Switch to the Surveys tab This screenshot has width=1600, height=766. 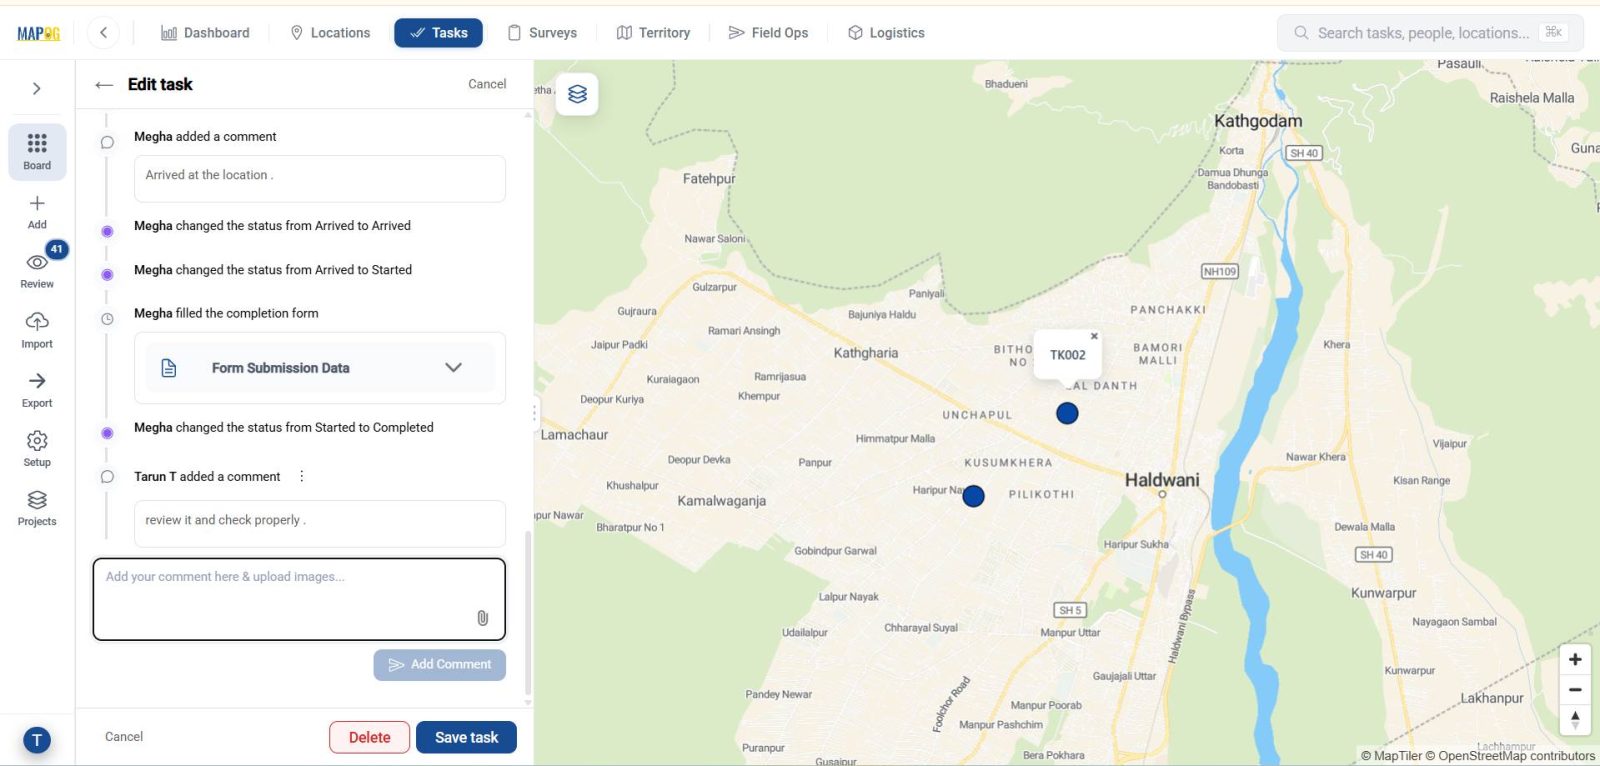pos(542,33)
